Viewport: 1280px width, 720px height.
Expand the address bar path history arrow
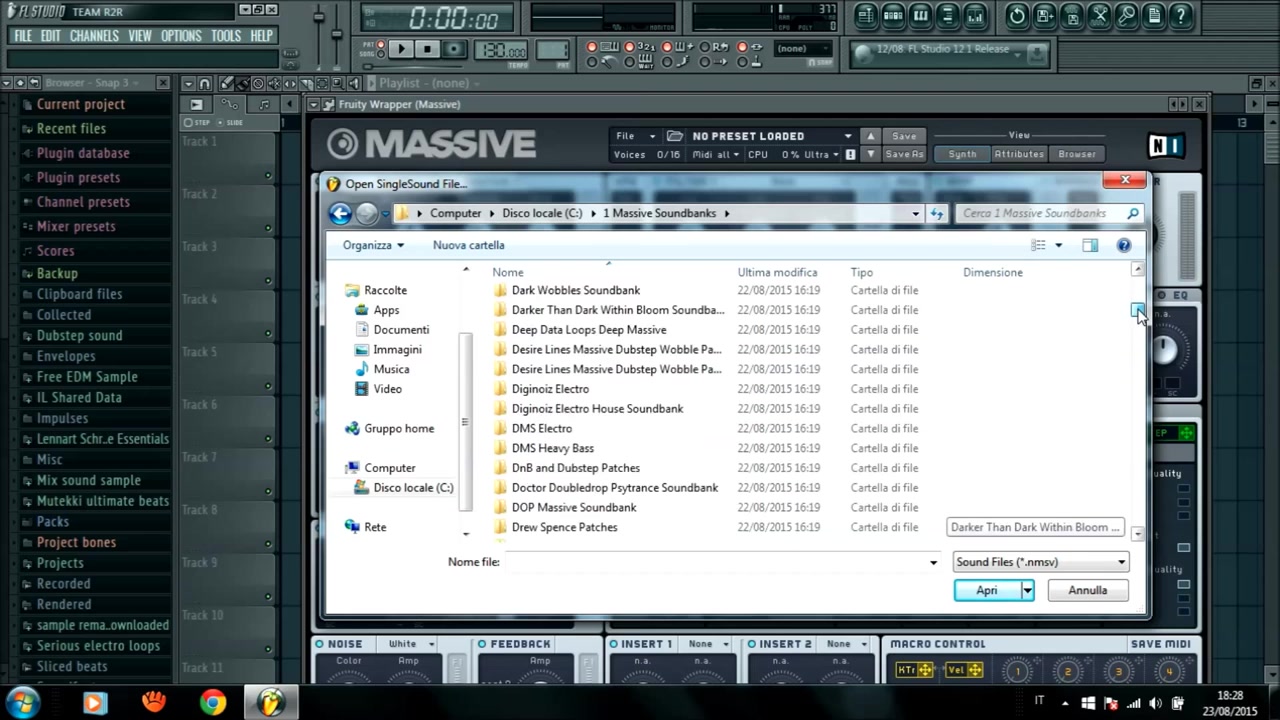coord(915,213)
